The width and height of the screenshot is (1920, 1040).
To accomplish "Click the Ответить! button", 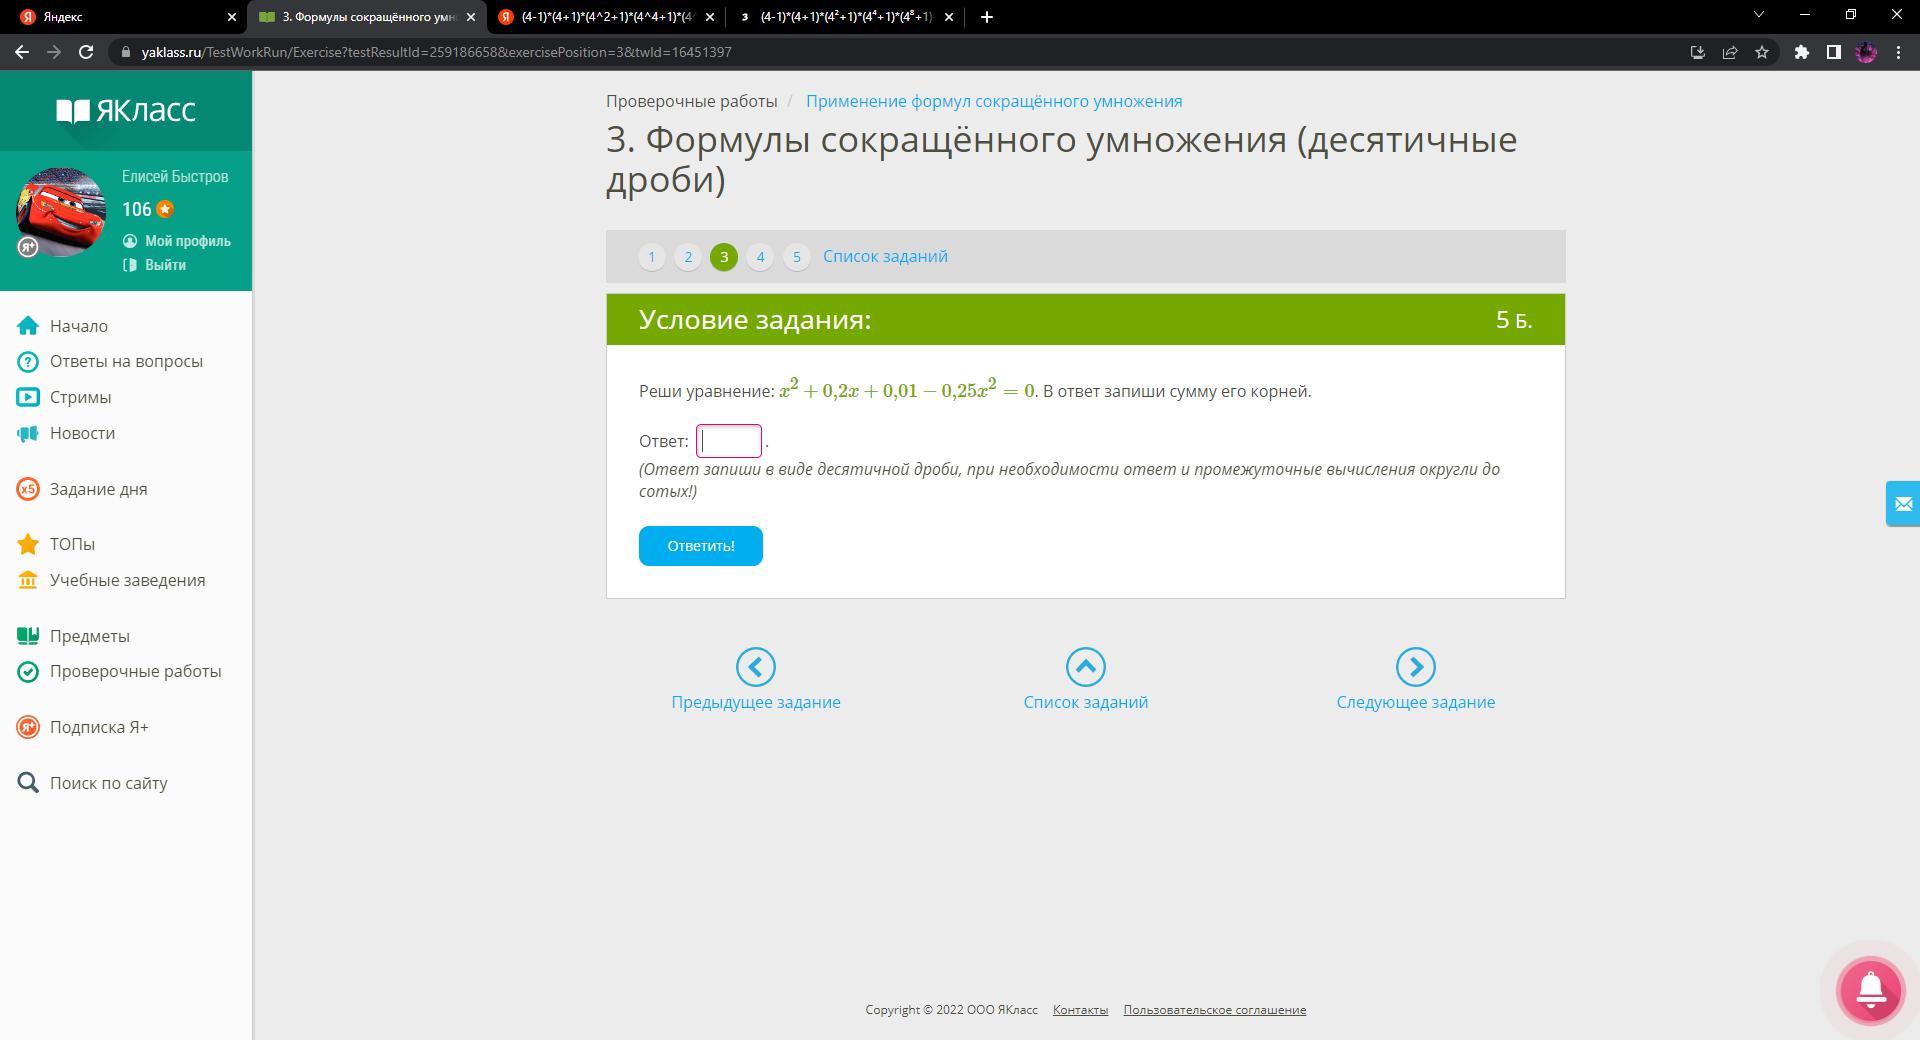I will point(701,546).
